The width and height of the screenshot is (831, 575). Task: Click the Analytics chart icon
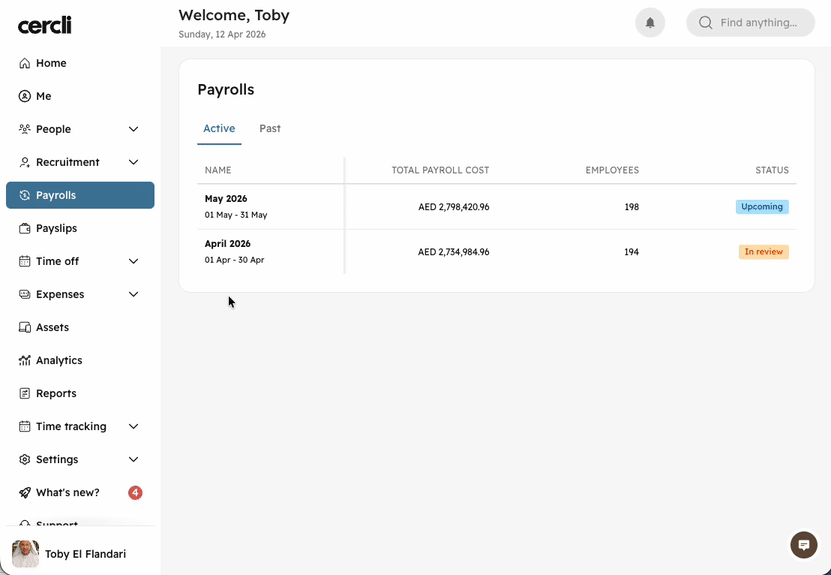(x=24, y=360)
